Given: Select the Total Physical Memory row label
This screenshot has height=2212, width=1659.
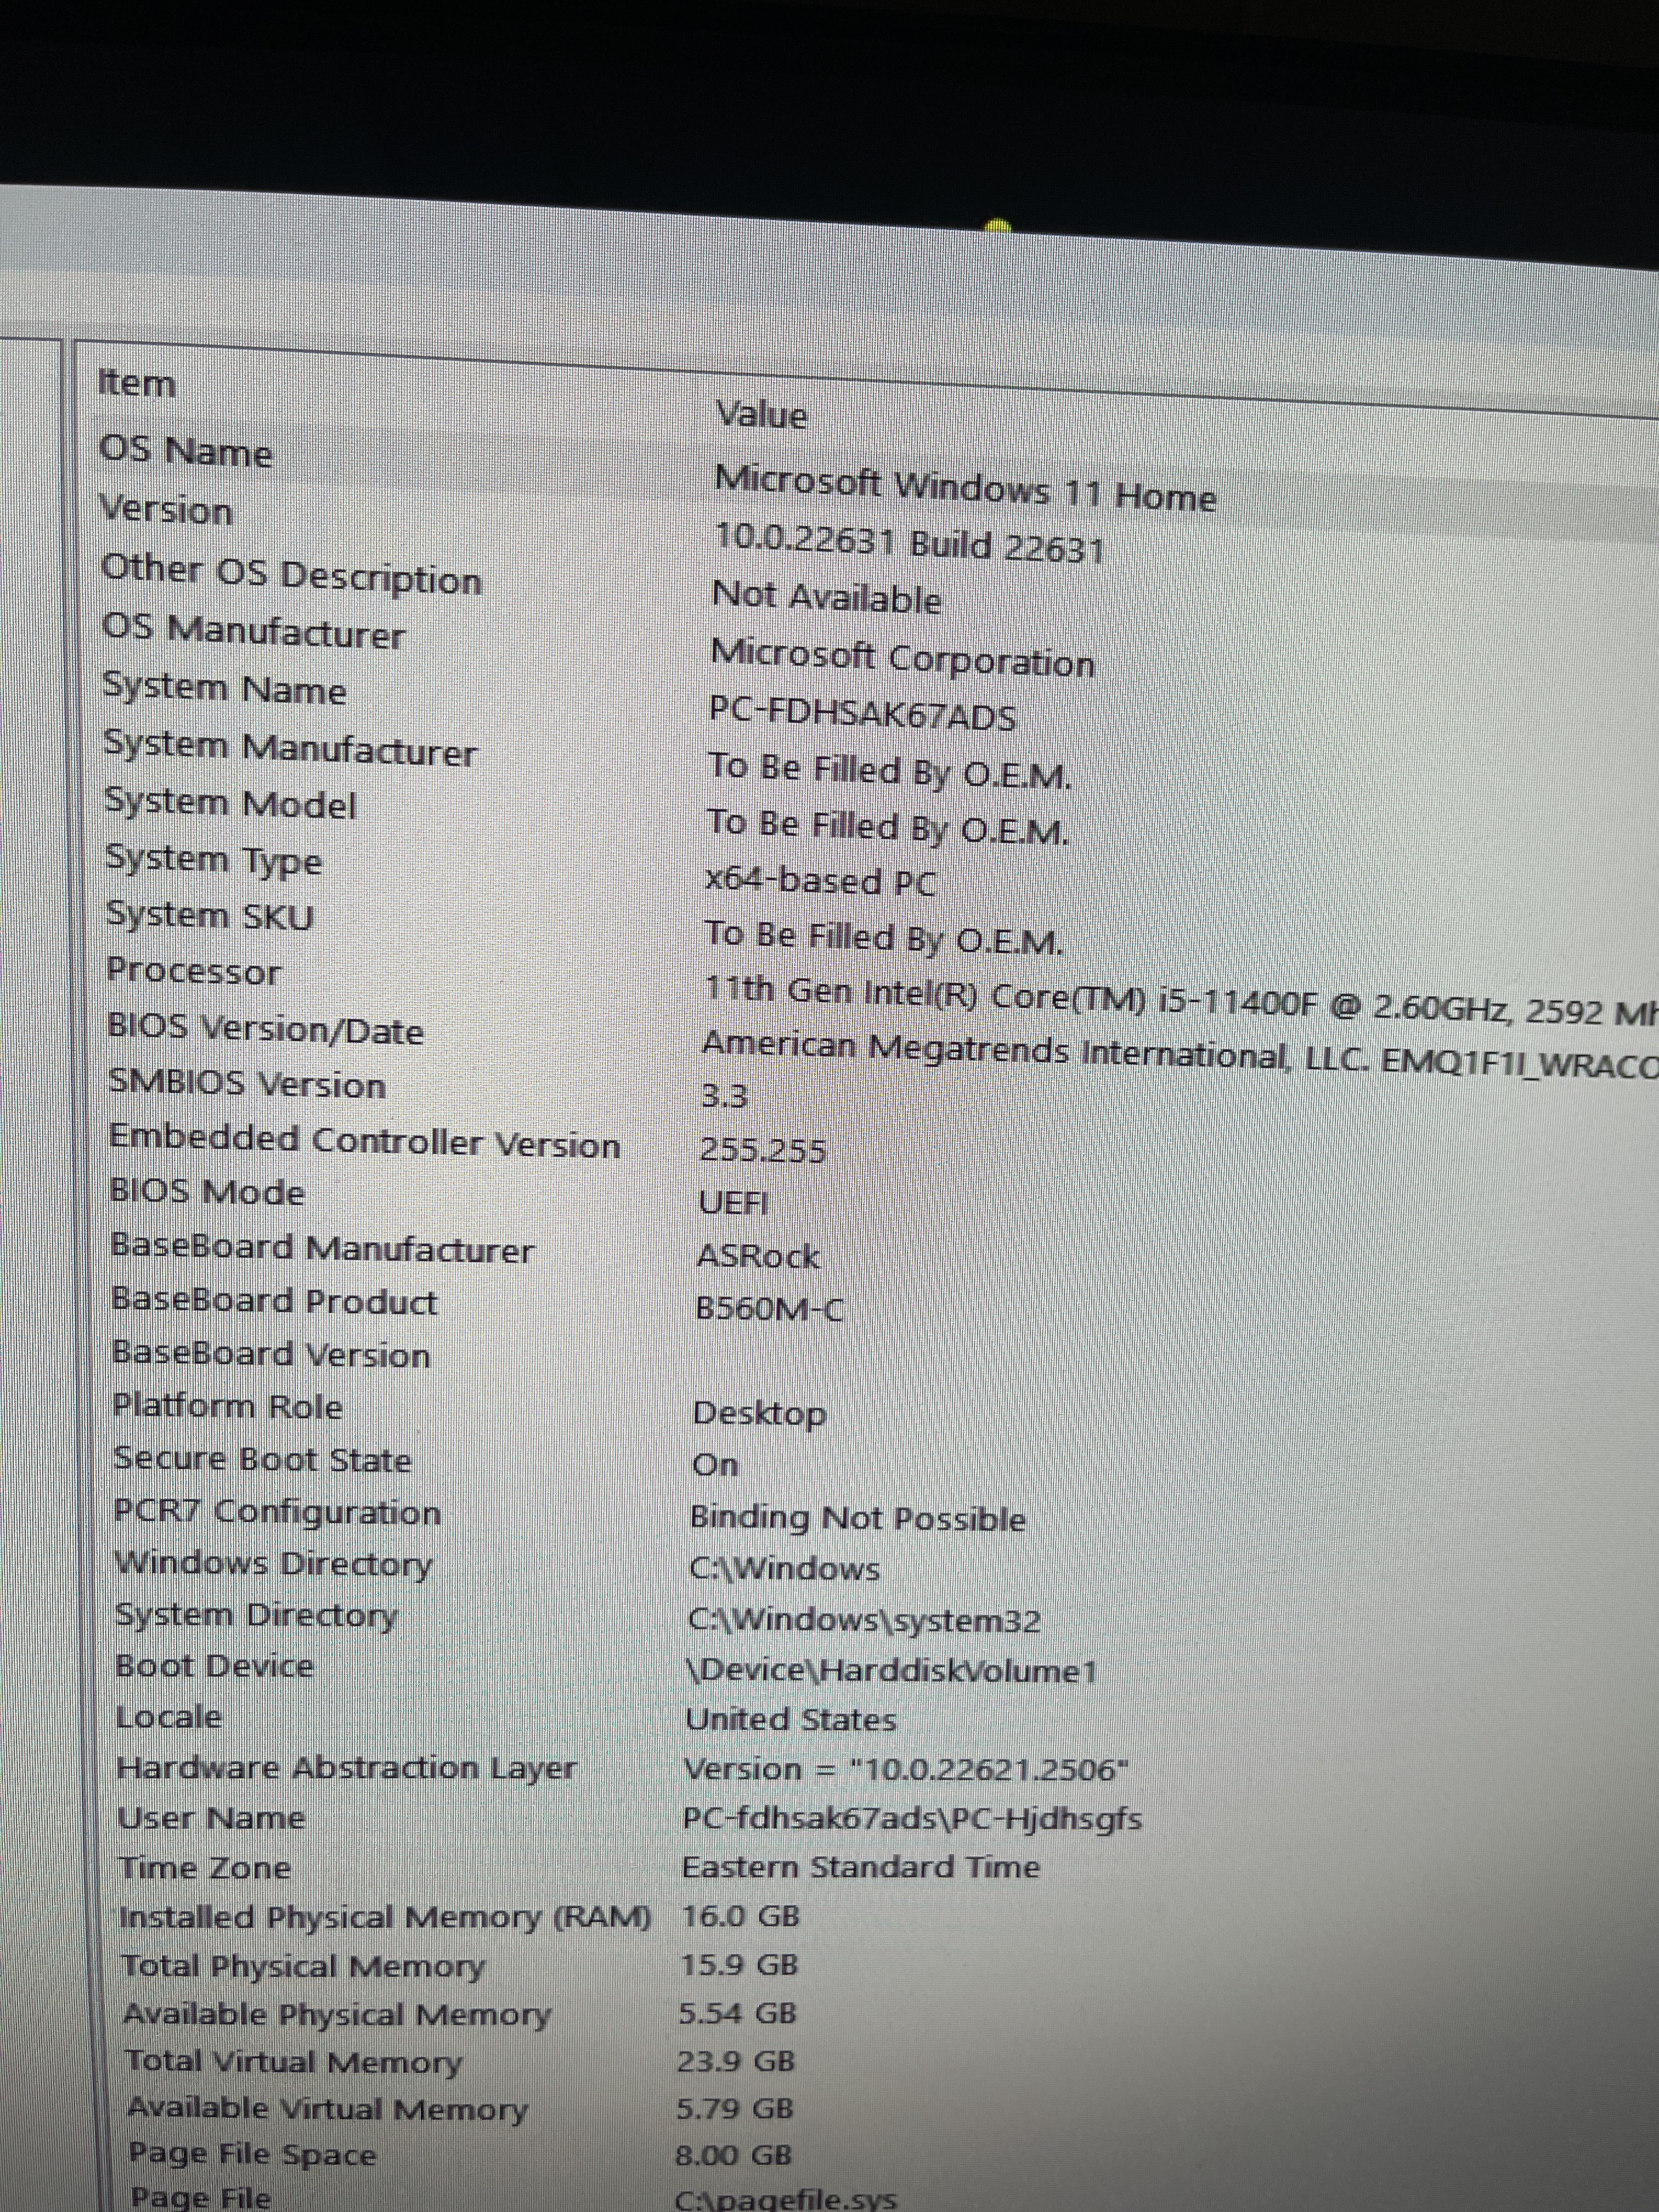Looking at the screenshot, I should point(303,1966).
